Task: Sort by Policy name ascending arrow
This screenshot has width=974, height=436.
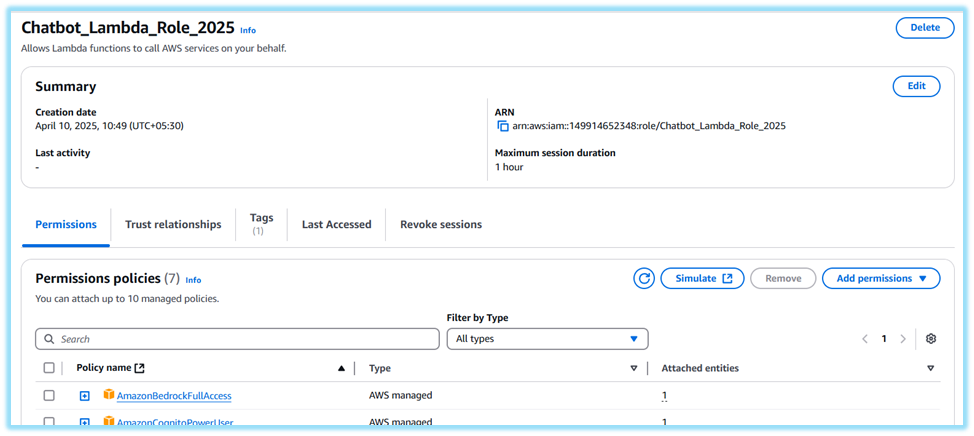Action: click(341, 368)
